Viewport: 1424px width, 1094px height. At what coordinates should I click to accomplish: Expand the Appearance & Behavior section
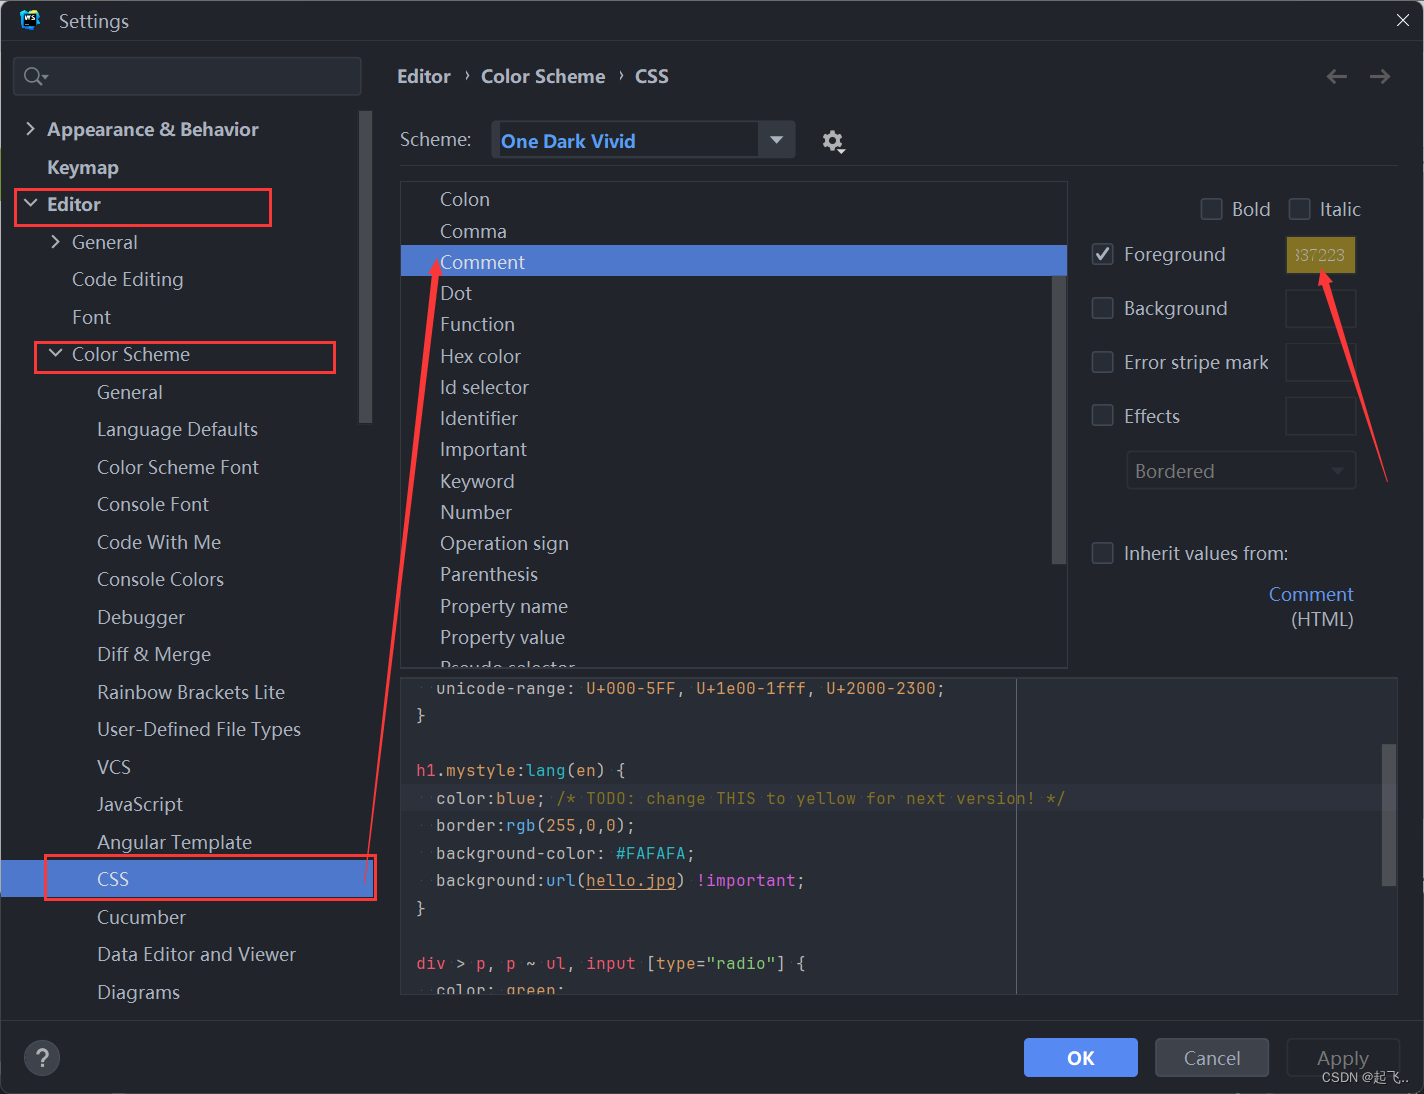pyautogui.click(x=29, y=128)
